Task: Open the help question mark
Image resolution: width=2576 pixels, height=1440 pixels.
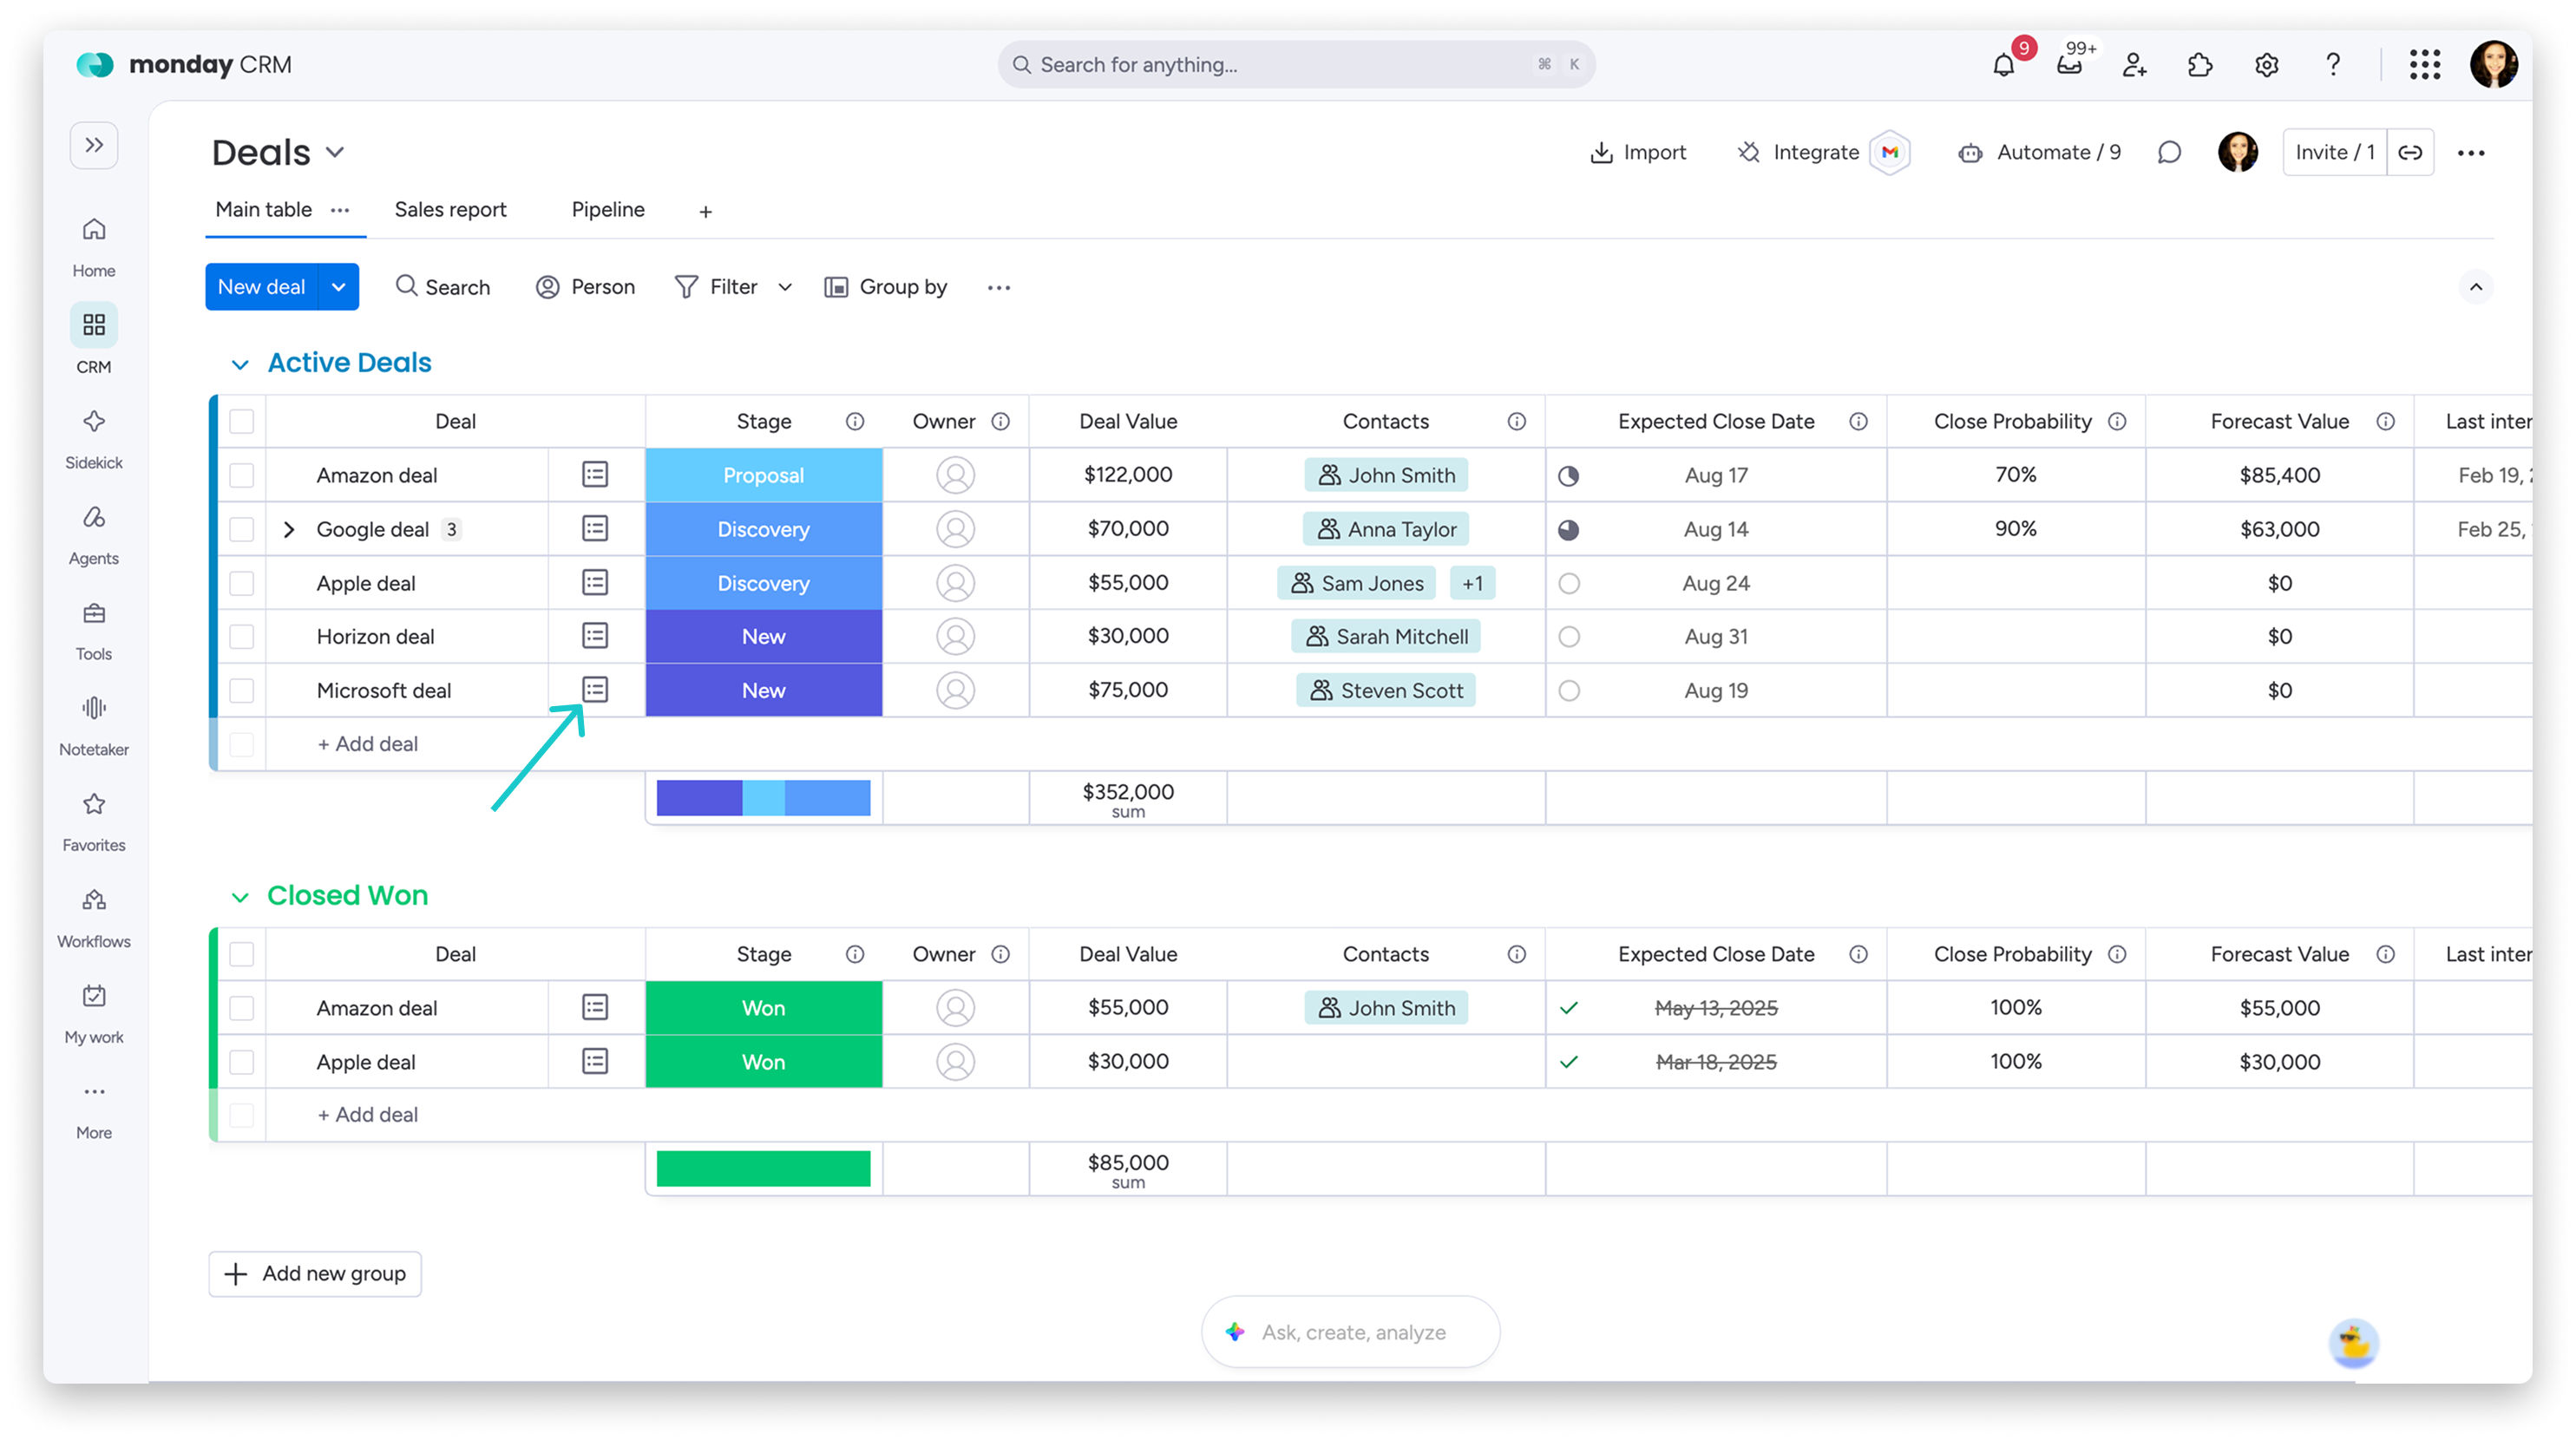Action: click(x=2332, y=65)
